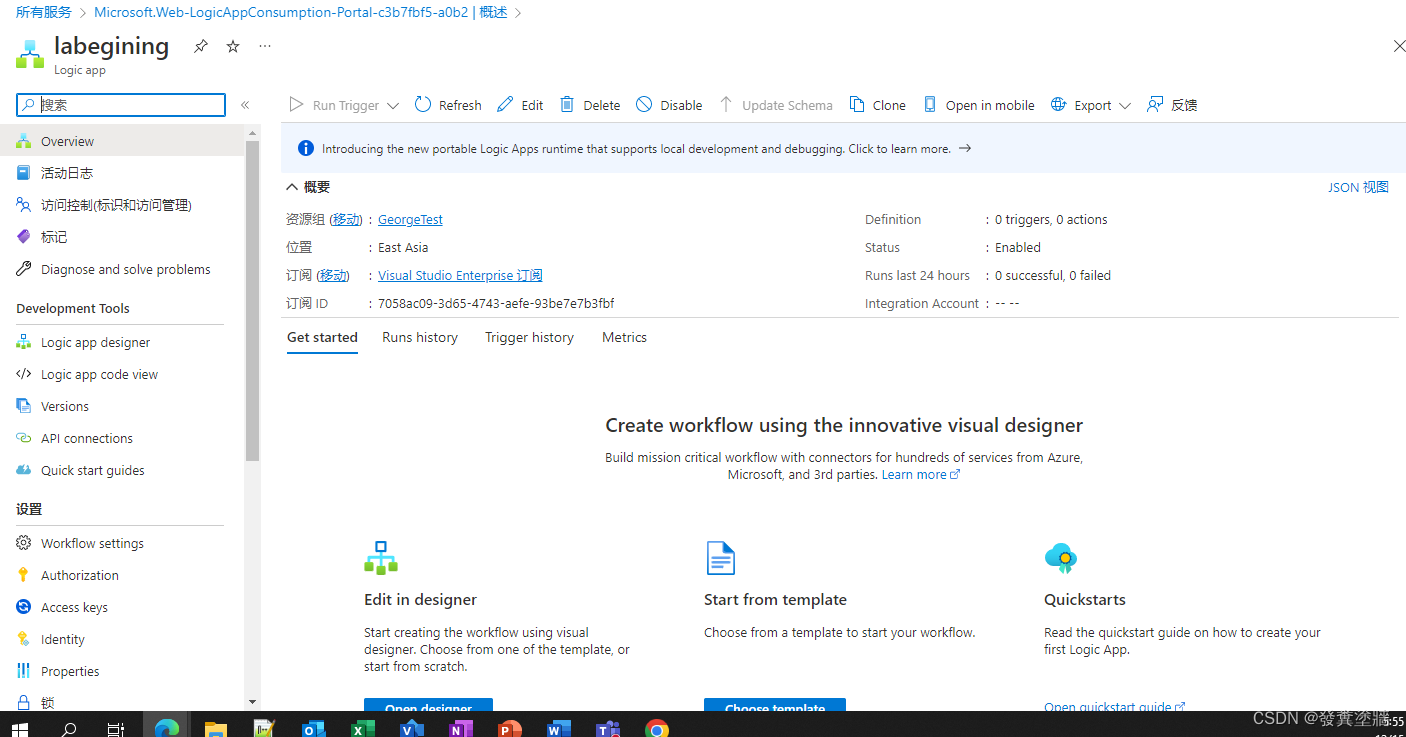Collapse the 概要 essentials section
The width and height of the screenshot is (1406, 737).
(x=308, y=187)
